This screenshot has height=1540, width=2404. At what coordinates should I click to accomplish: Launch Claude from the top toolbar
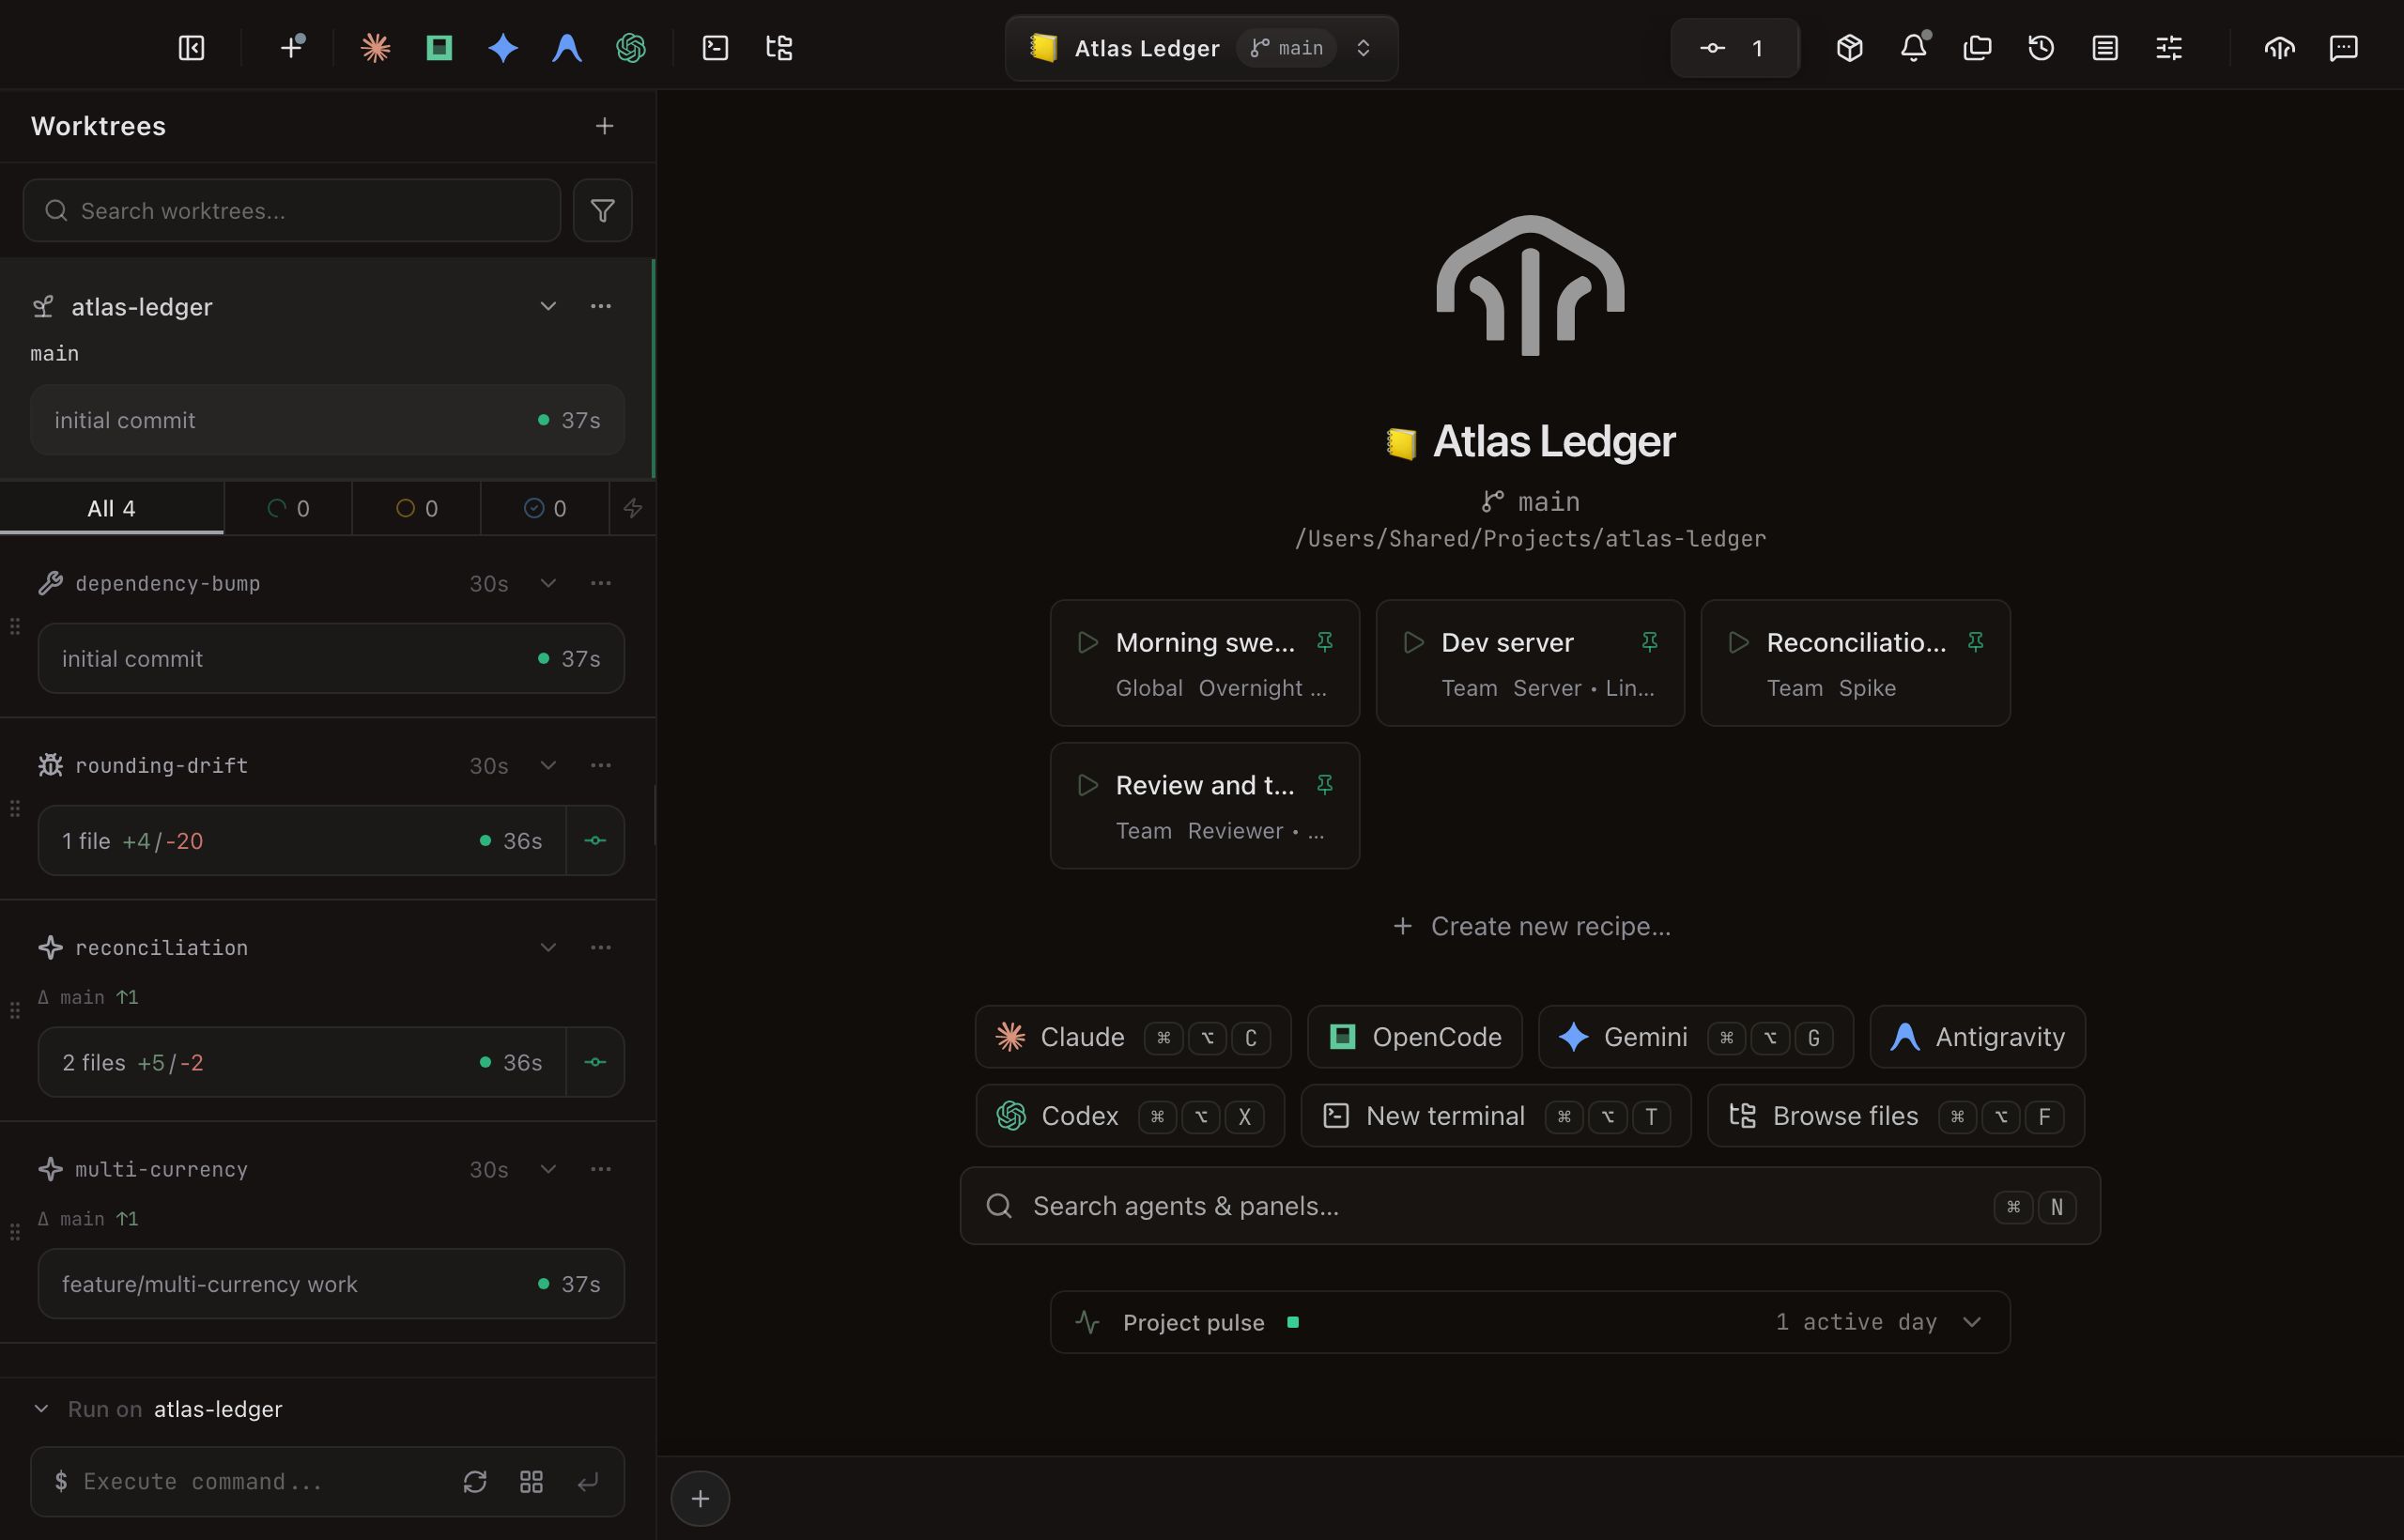[x=375, y=48]
